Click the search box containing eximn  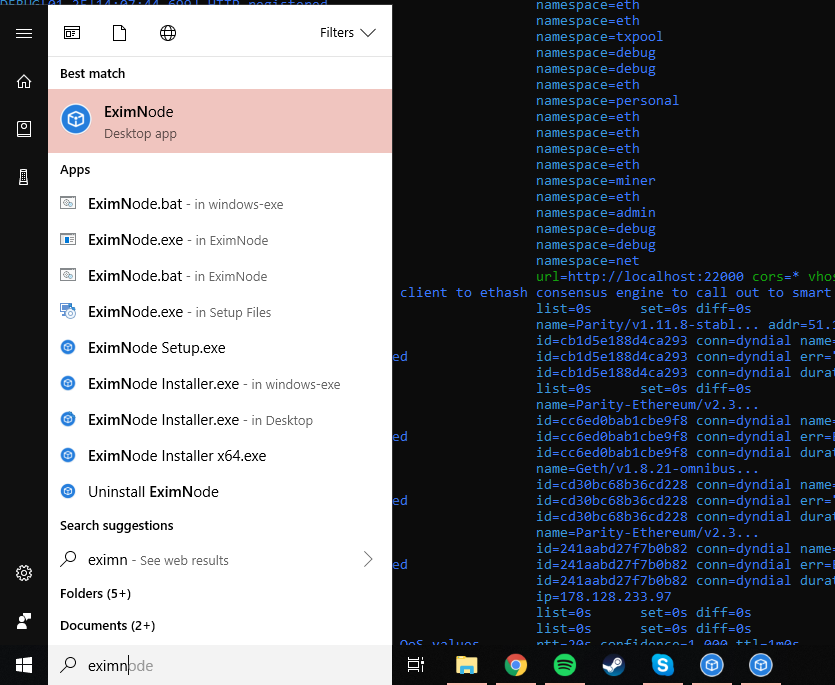pyautogui.click(x=220, y=665)
